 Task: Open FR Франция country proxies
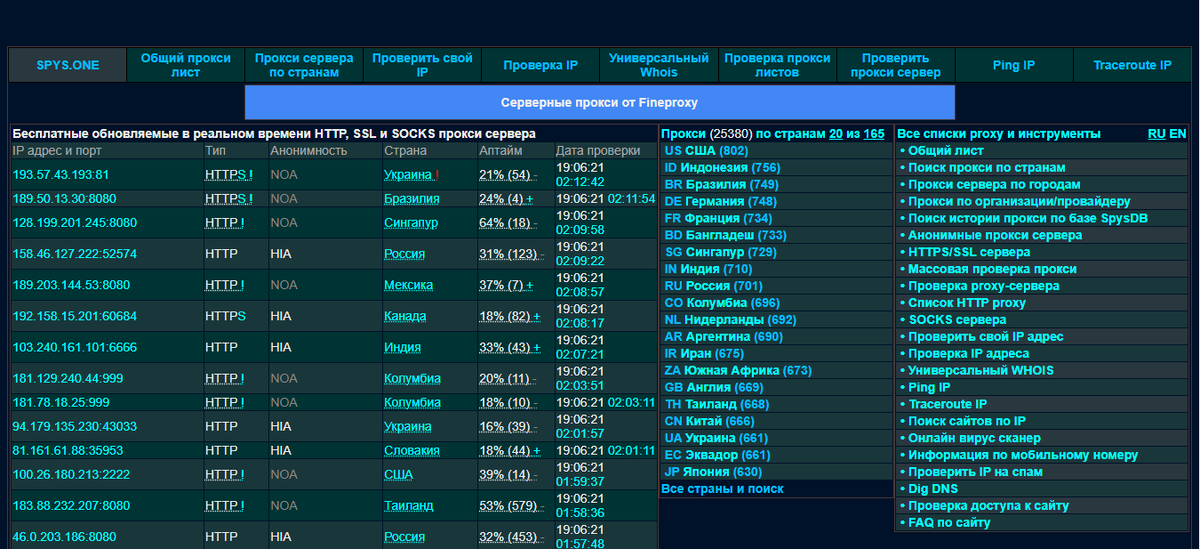[x=718, y=218]
